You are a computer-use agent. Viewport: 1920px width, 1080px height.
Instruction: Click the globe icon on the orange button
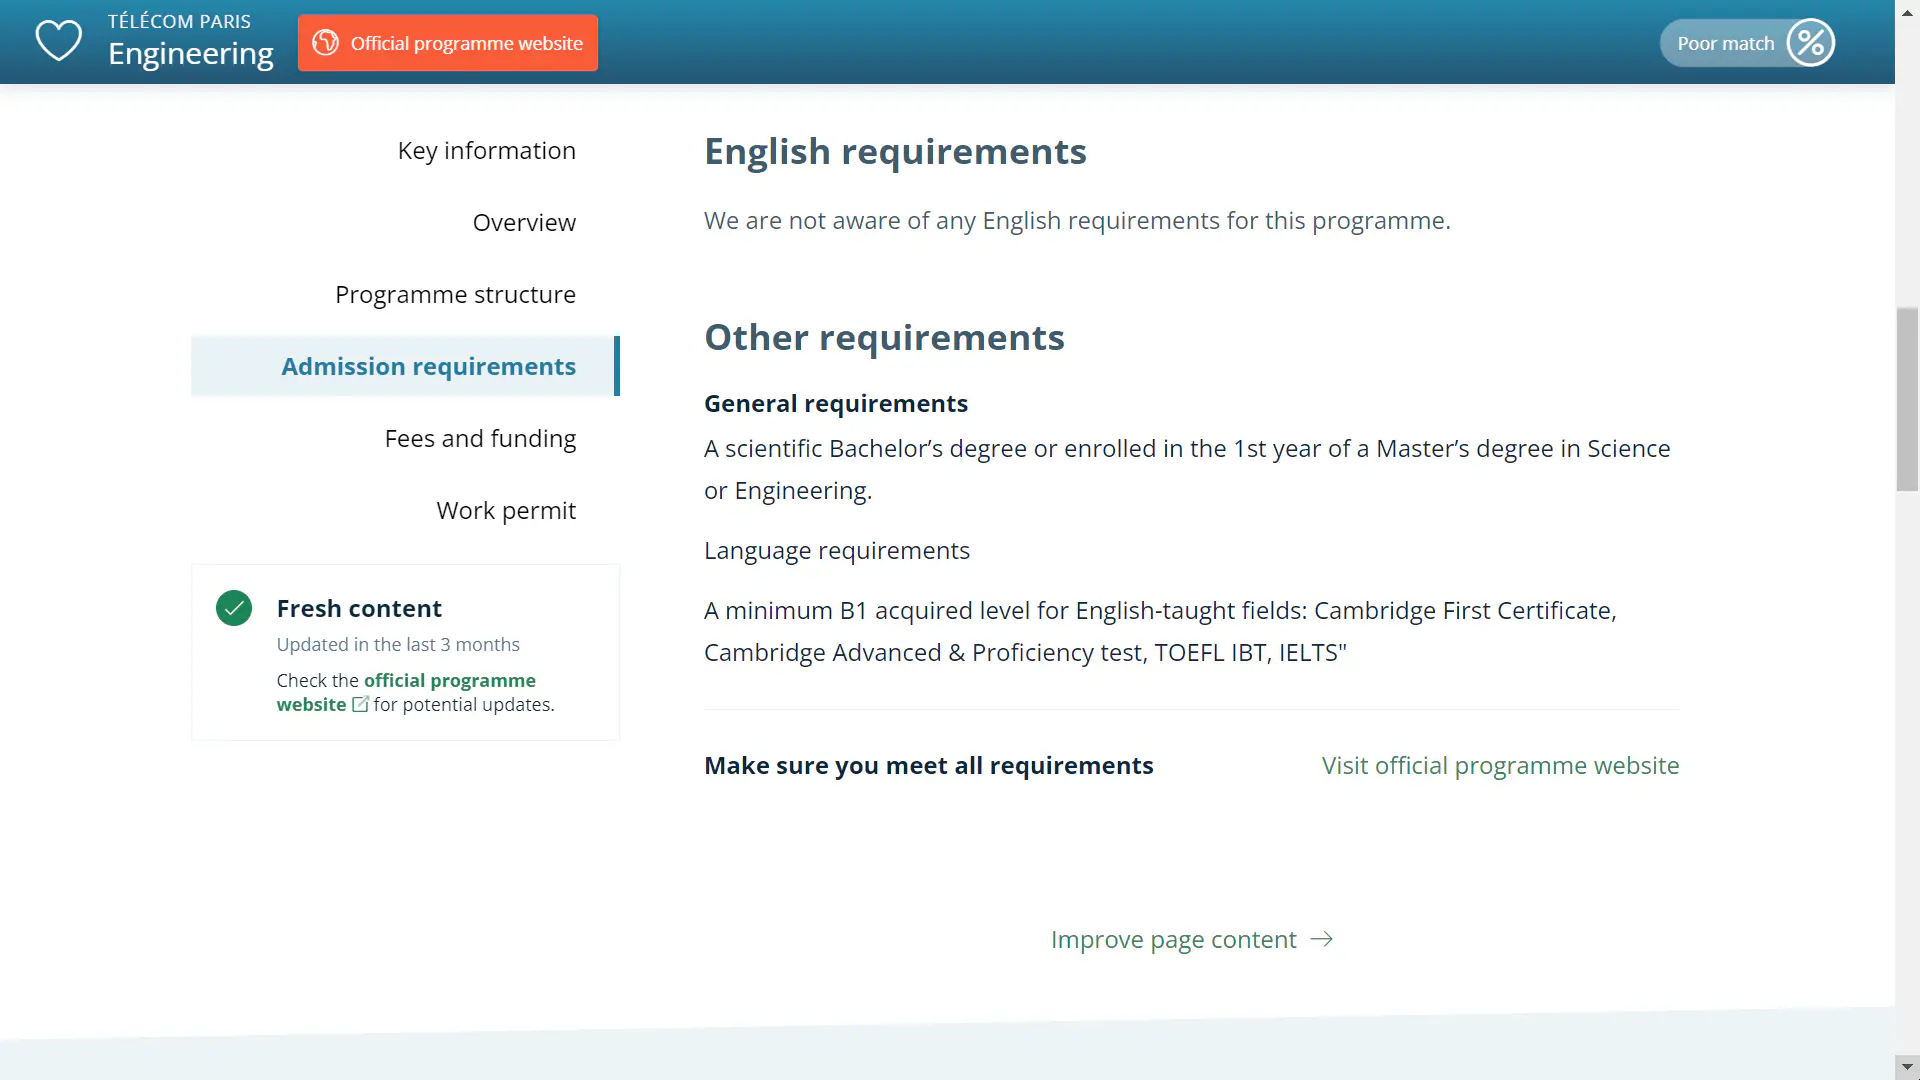325,43
